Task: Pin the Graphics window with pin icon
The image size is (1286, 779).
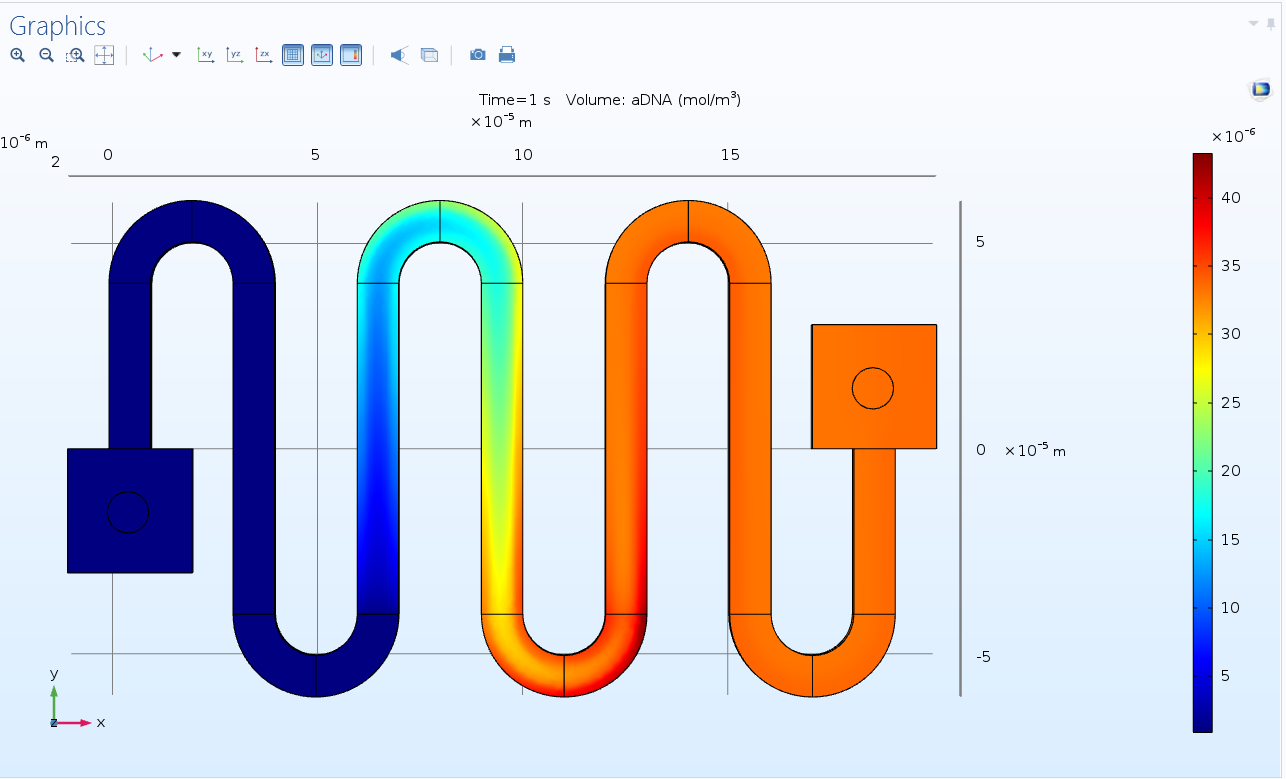Action: pyautogui.click(x=1271, y=24)
